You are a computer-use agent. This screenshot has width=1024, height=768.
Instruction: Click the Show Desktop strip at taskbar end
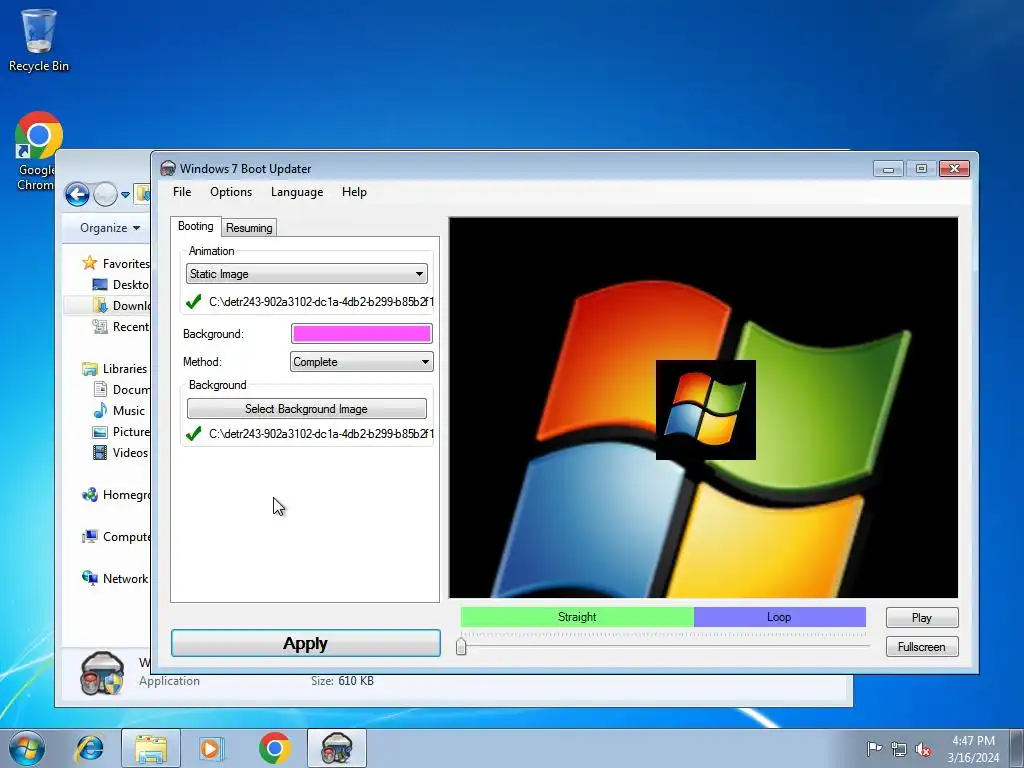coord(1017,748)
